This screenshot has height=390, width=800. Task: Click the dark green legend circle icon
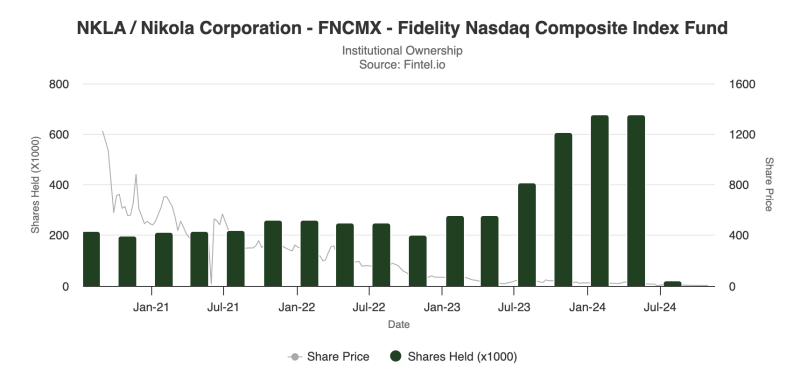(395, 357)
